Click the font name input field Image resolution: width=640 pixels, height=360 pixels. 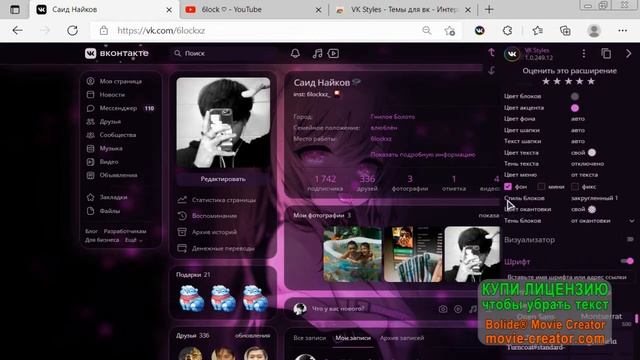(567, 277)
